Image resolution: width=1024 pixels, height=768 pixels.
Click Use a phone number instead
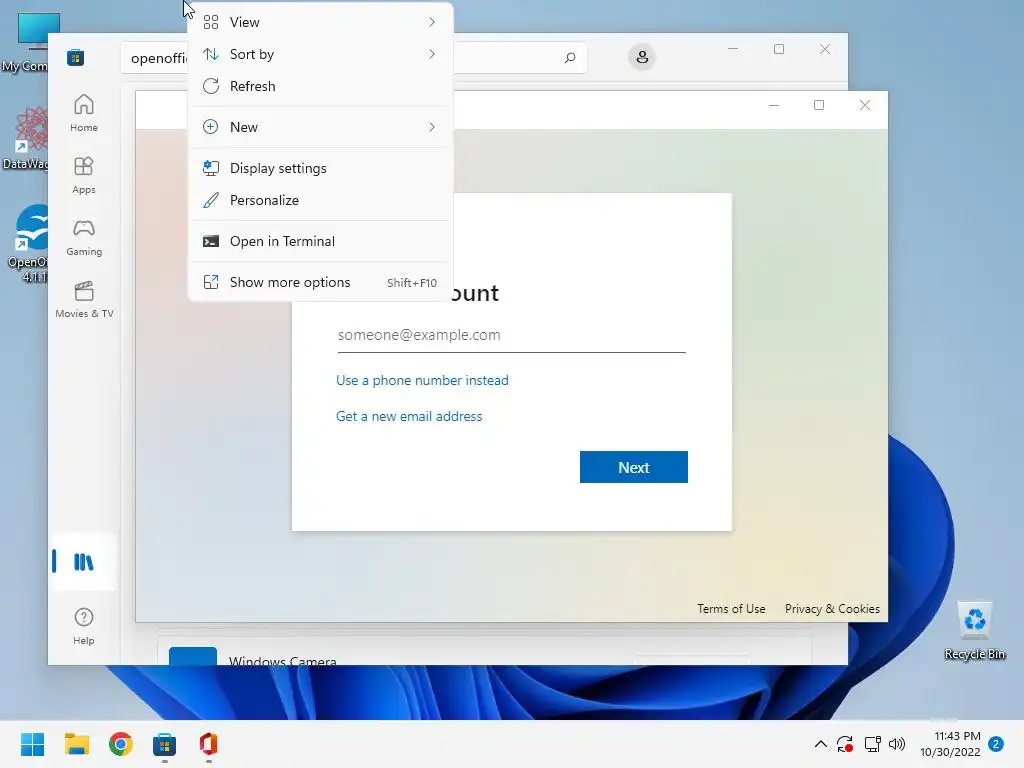tap(422, 380)
